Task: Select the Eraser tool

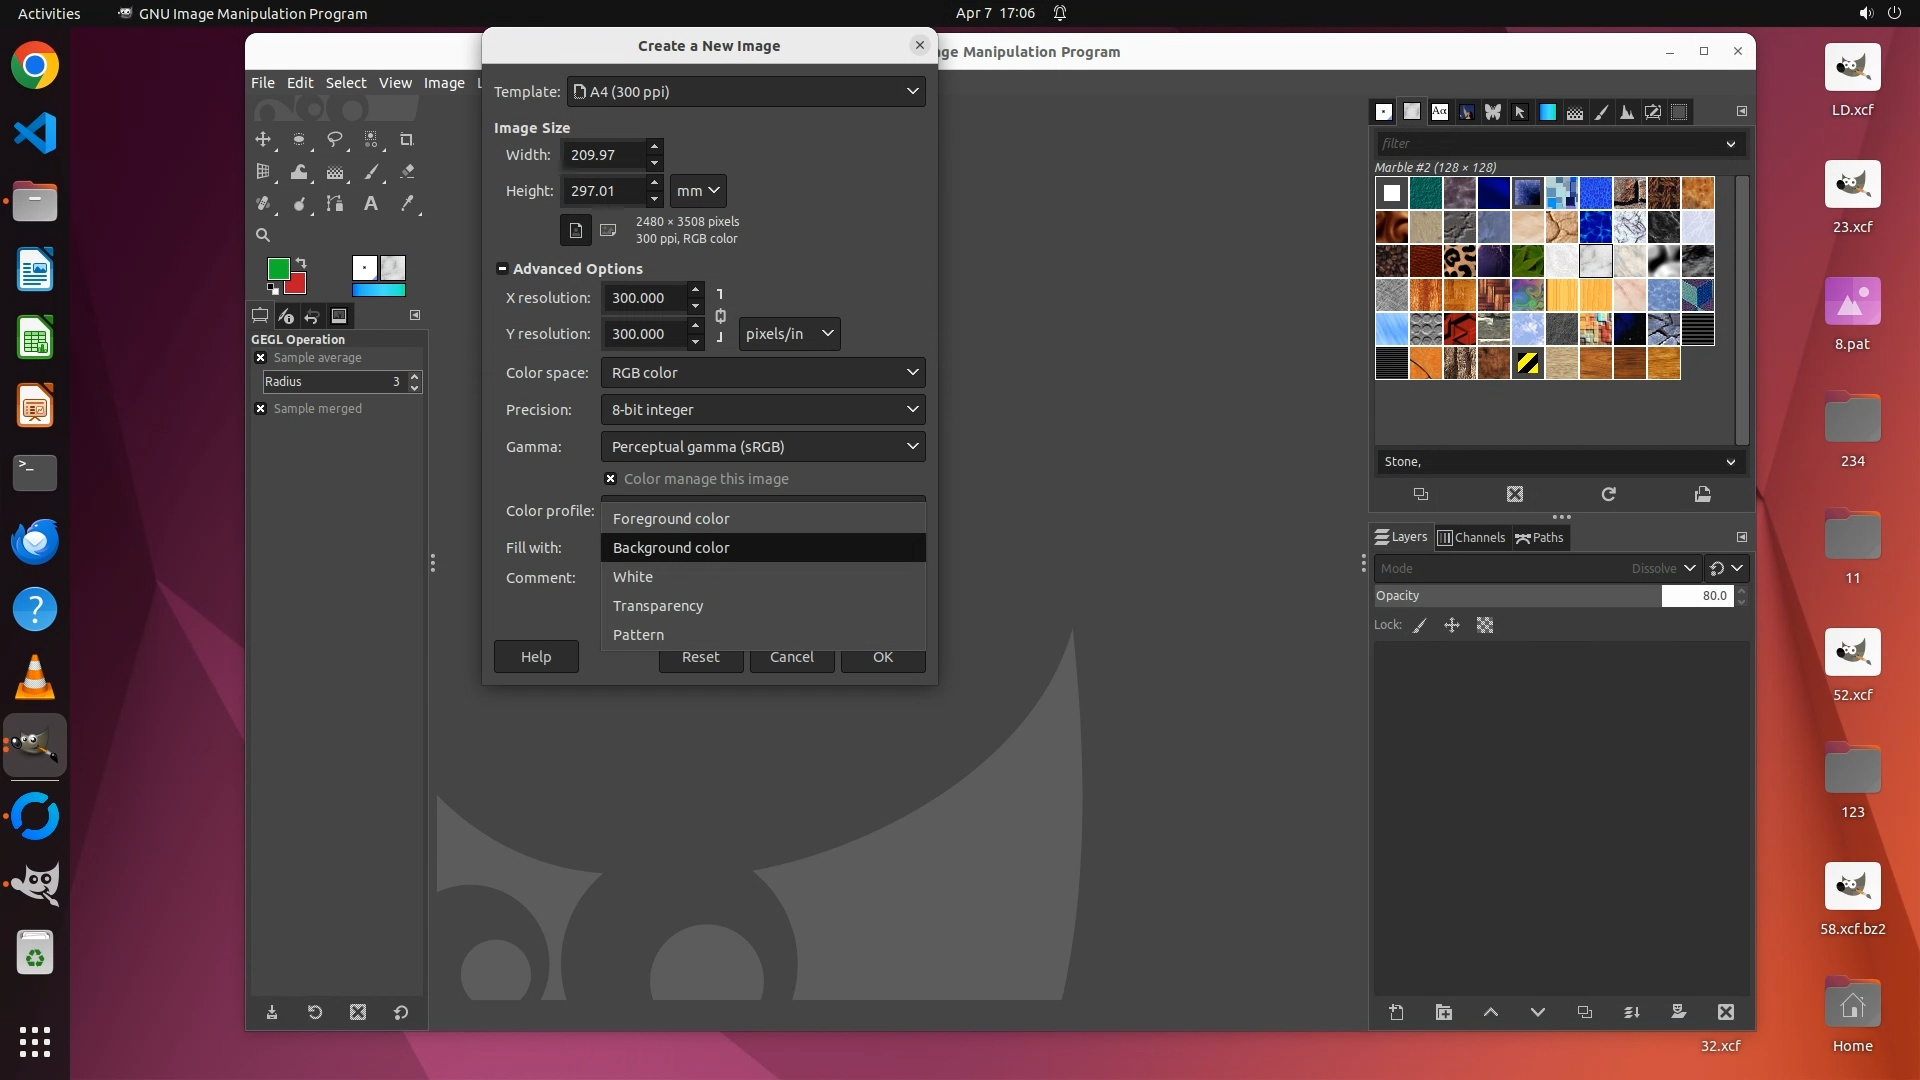Action: tap(407, 172)
